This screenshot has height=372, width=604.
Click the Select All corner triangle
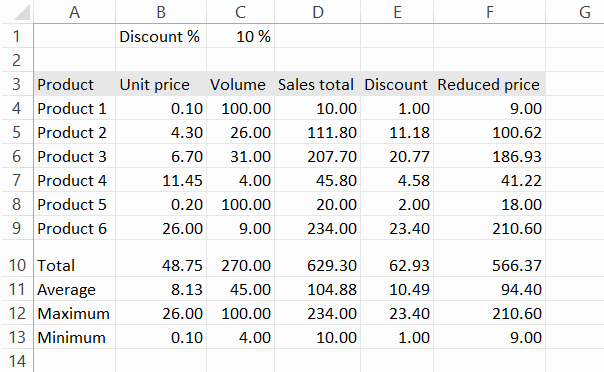tap(22, 12)
